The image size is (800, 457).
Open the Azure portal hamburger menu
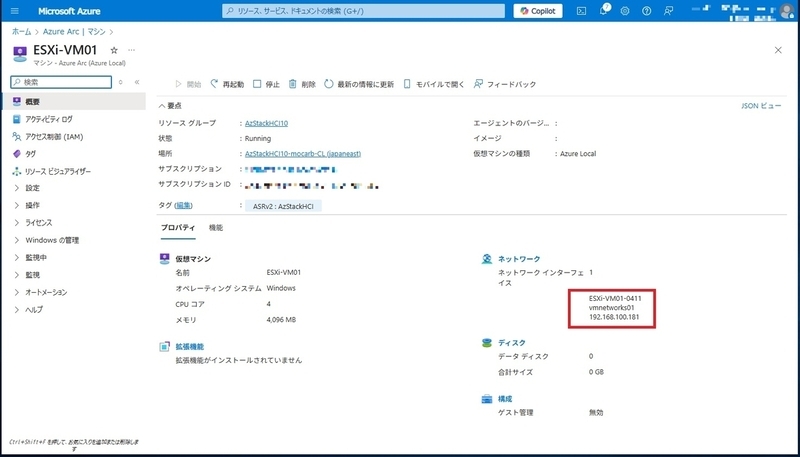(x=14, y=11)
